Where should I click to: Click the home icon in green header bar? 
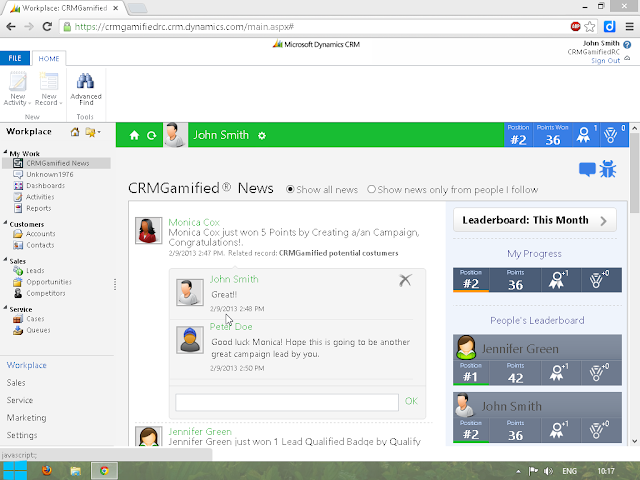[x=134, y=135]
